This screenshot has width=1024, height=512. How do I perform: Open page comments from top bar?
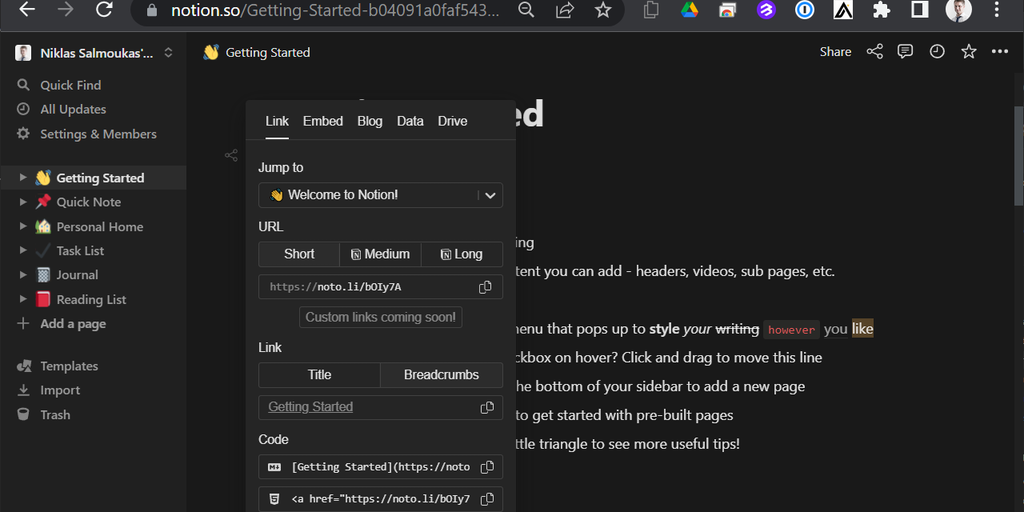pos(905,52)
